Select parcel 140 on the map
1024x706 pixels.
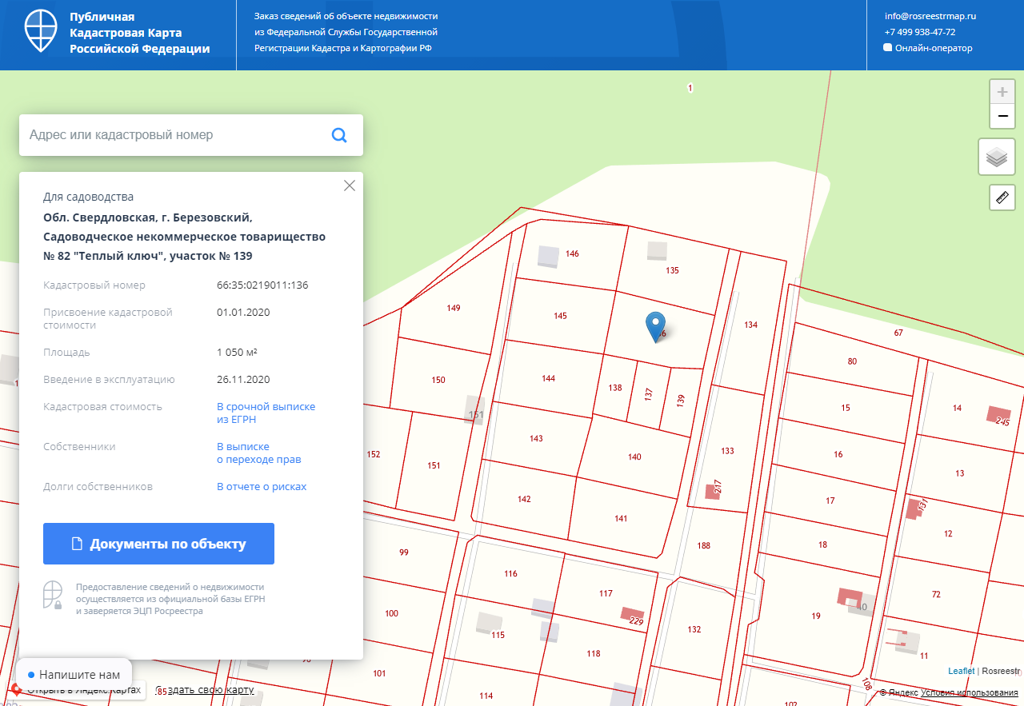click(x=634, y=457)
